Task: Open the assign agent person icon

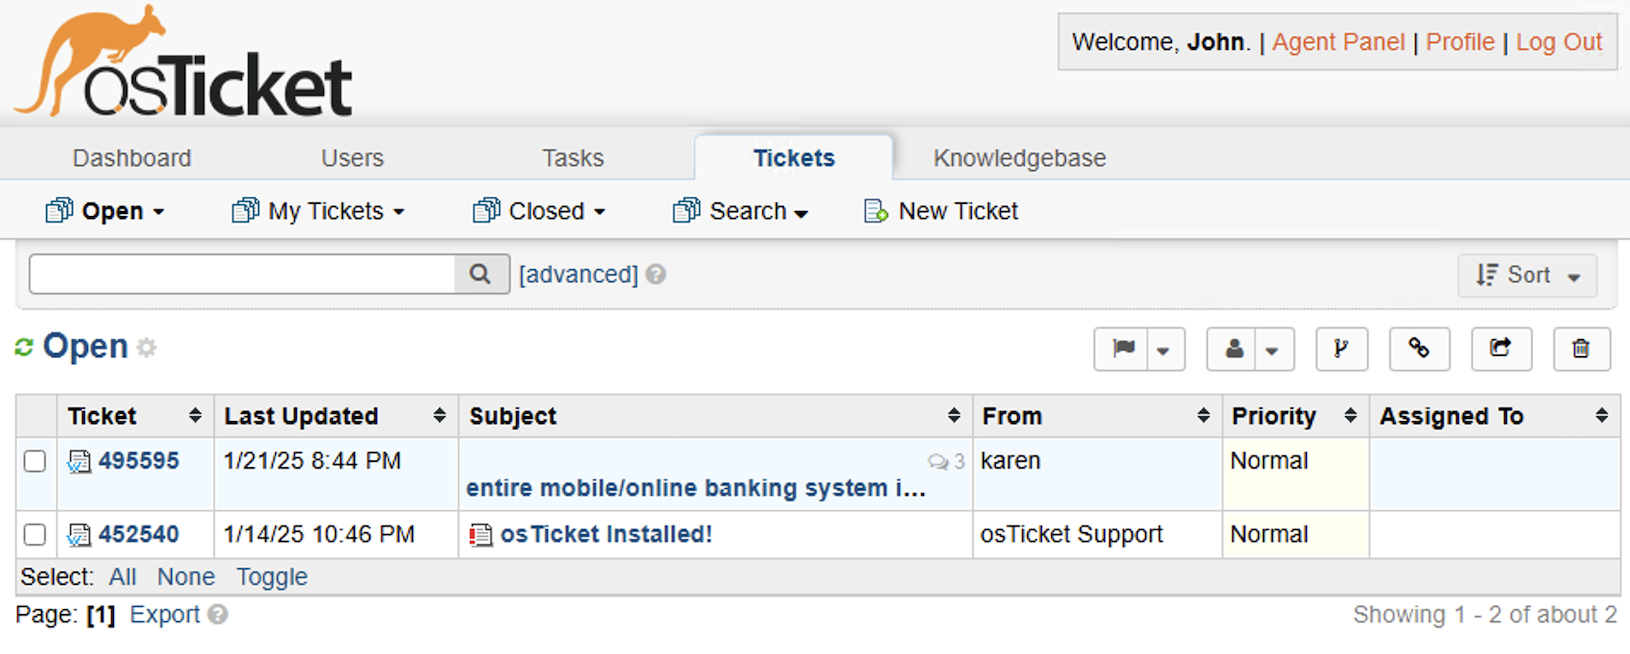Action: click(x=1234, y=349)
